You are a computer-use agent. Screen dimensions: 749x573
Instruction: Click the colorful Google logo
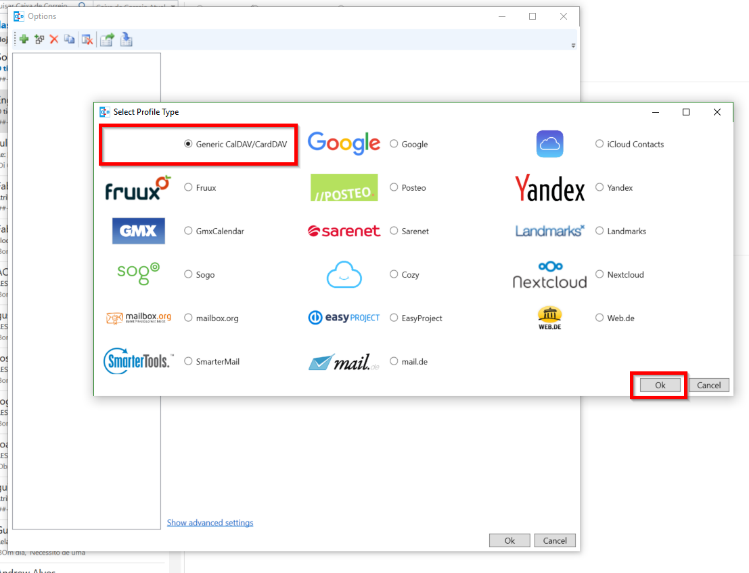tap(344, 143)
